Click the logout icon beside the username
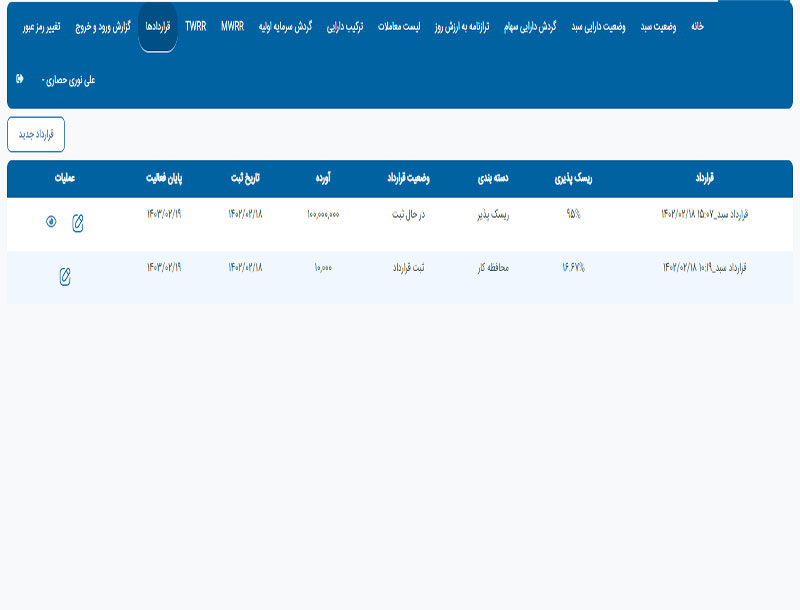Screen dimensions: 800x610 tap(20, 78)
